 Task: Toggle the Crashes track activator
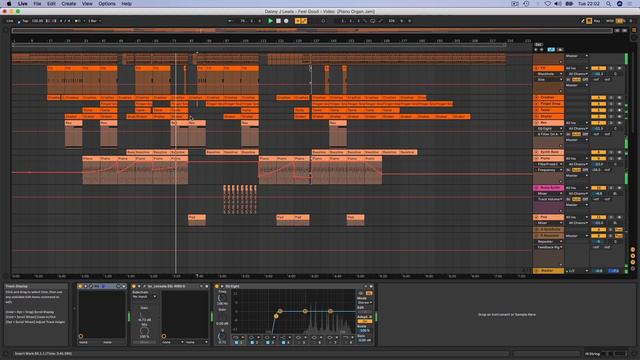(x=598, y=98)
